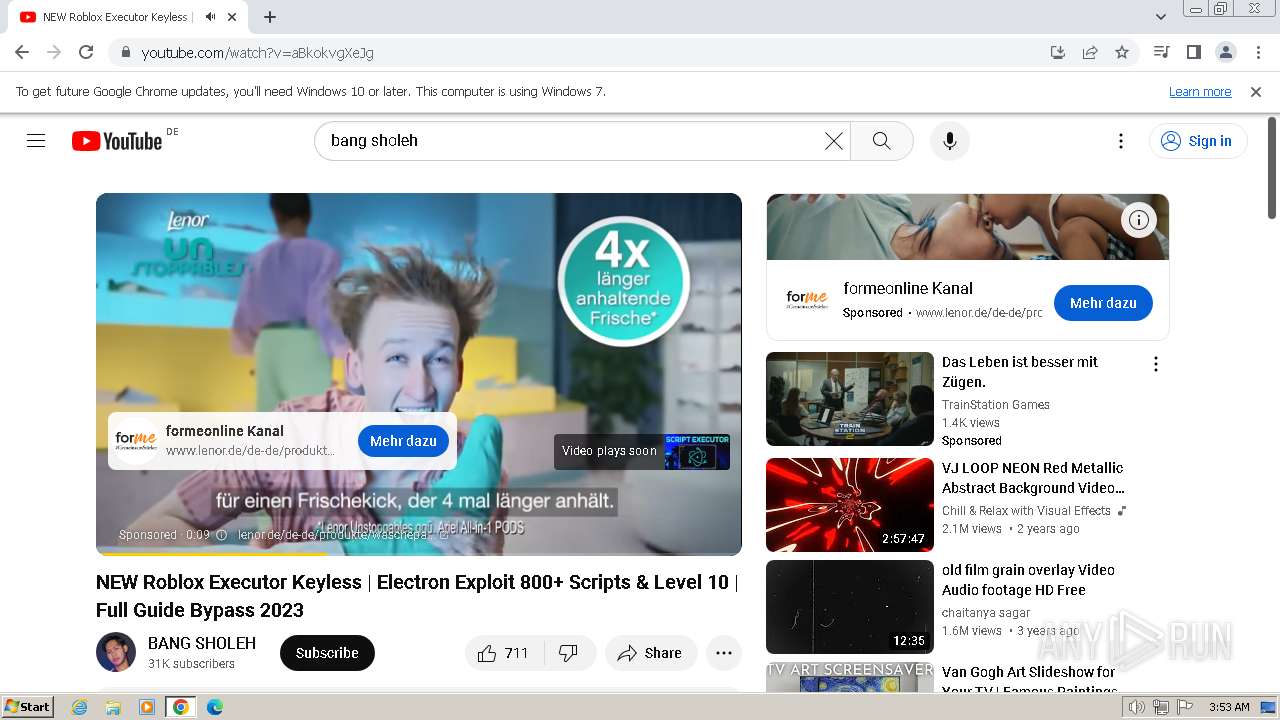Click Mehr dazu in sidebar ad
This screenshot has height=720, width=1280.
click(x=1103, y=303)
